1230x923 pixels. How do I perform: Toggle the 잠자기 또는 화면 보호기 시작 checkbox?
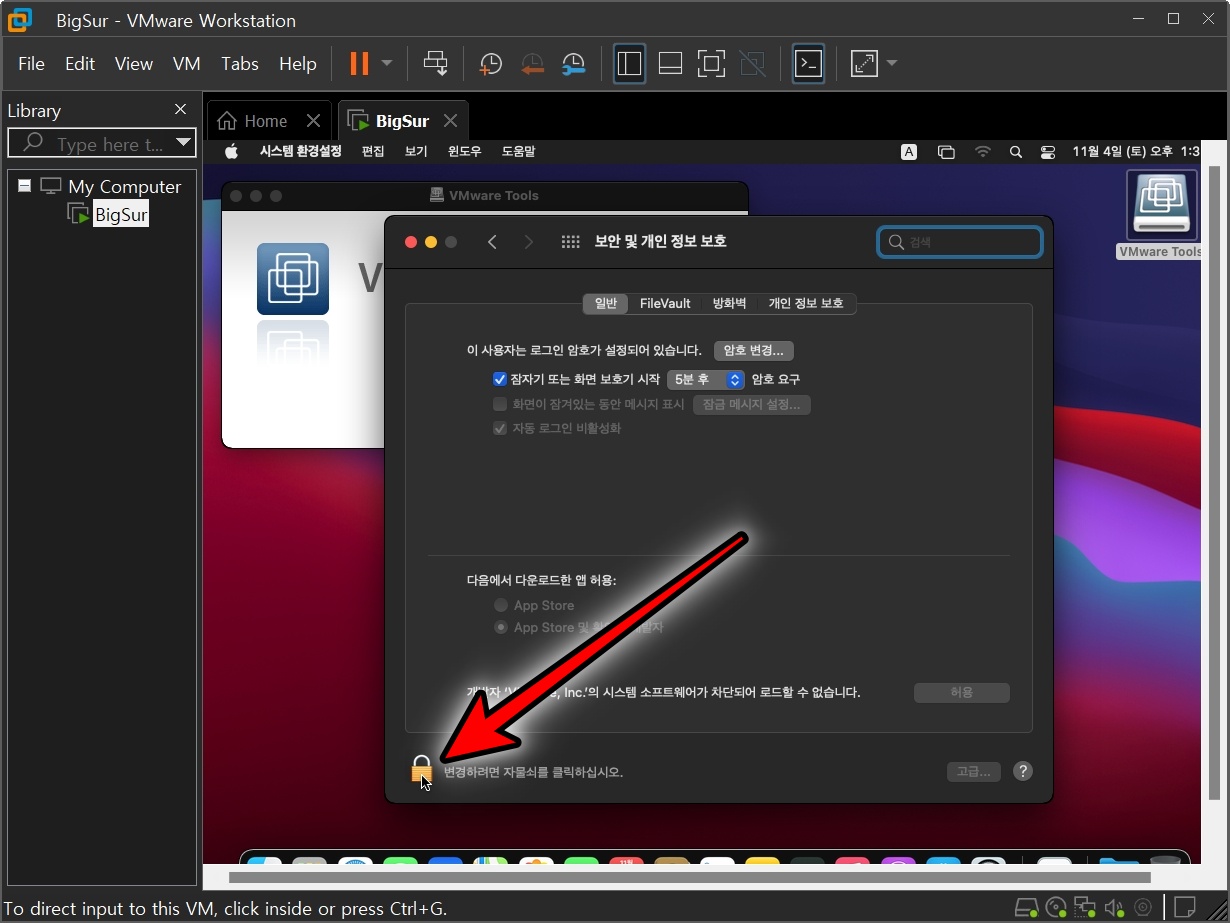coord(500,380)
